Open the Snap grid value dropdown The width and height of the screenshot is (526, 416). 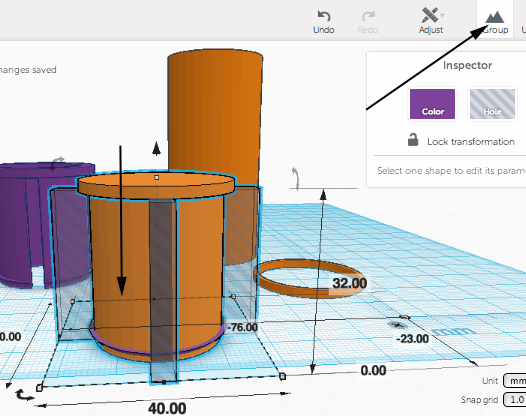pos(515,400)
